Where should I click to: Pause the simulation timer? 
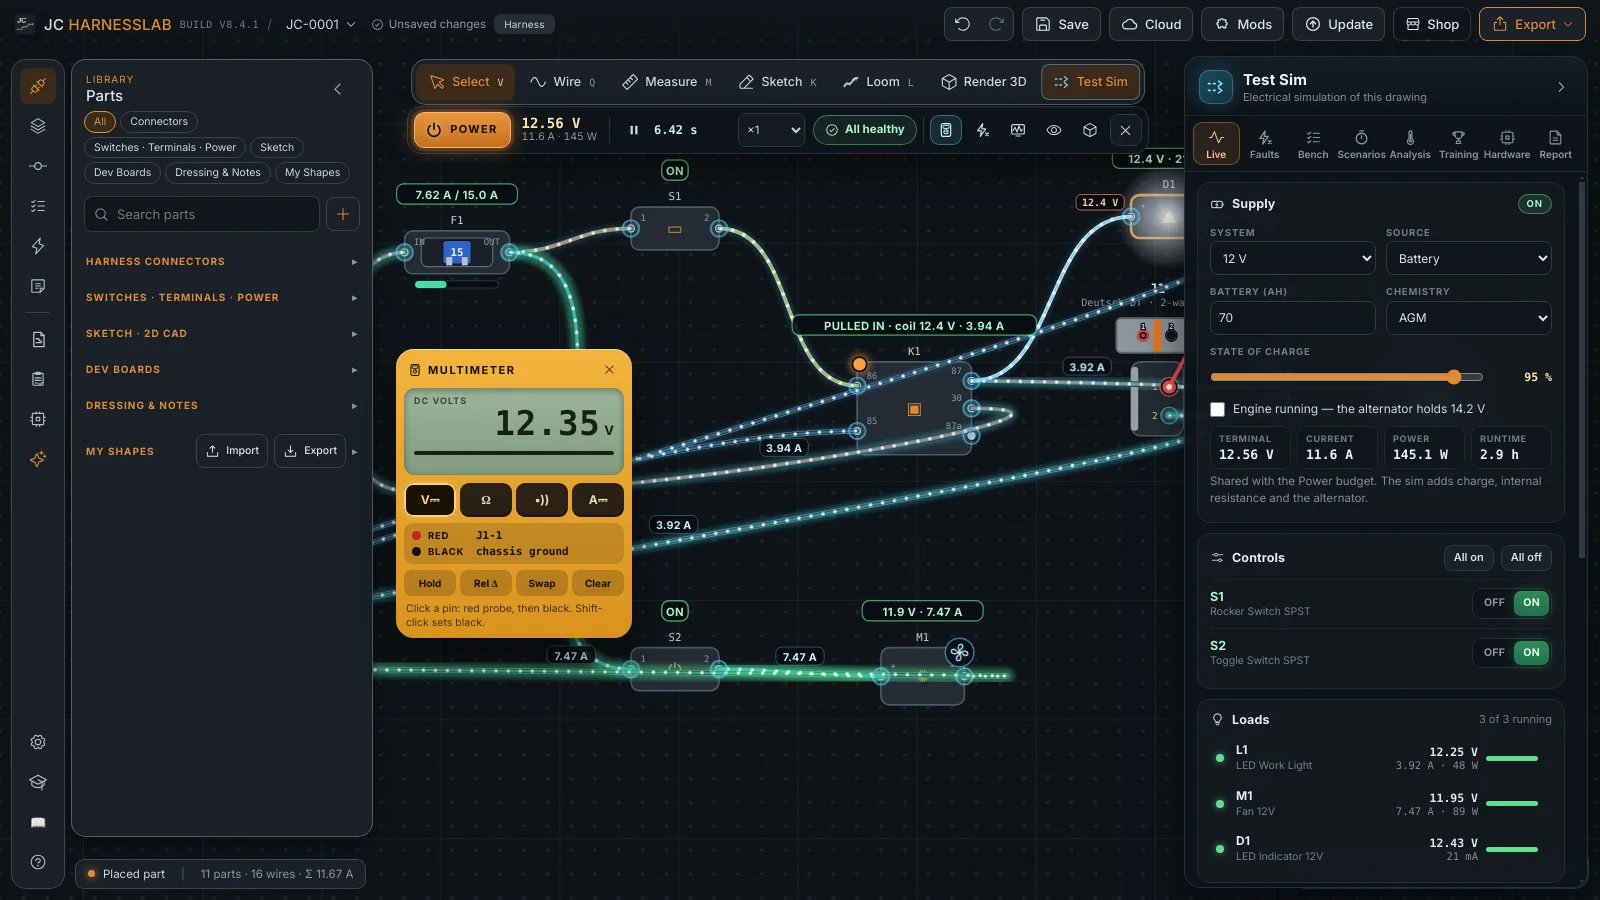(634, 130)
